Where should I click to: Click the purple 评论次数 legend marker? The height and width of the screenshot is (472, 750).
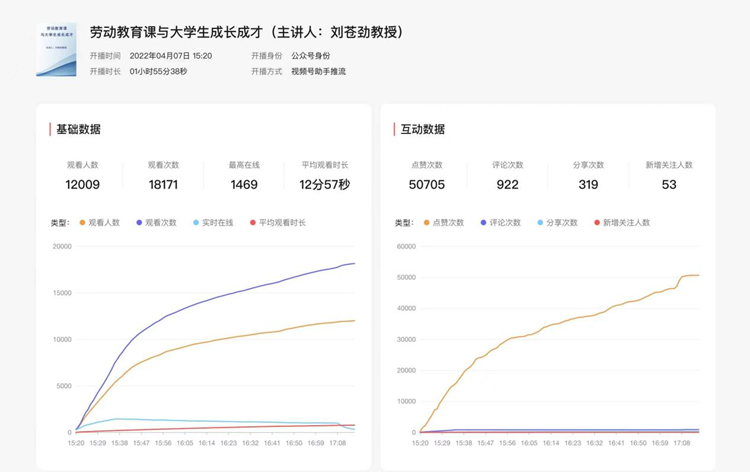[484, 222]
